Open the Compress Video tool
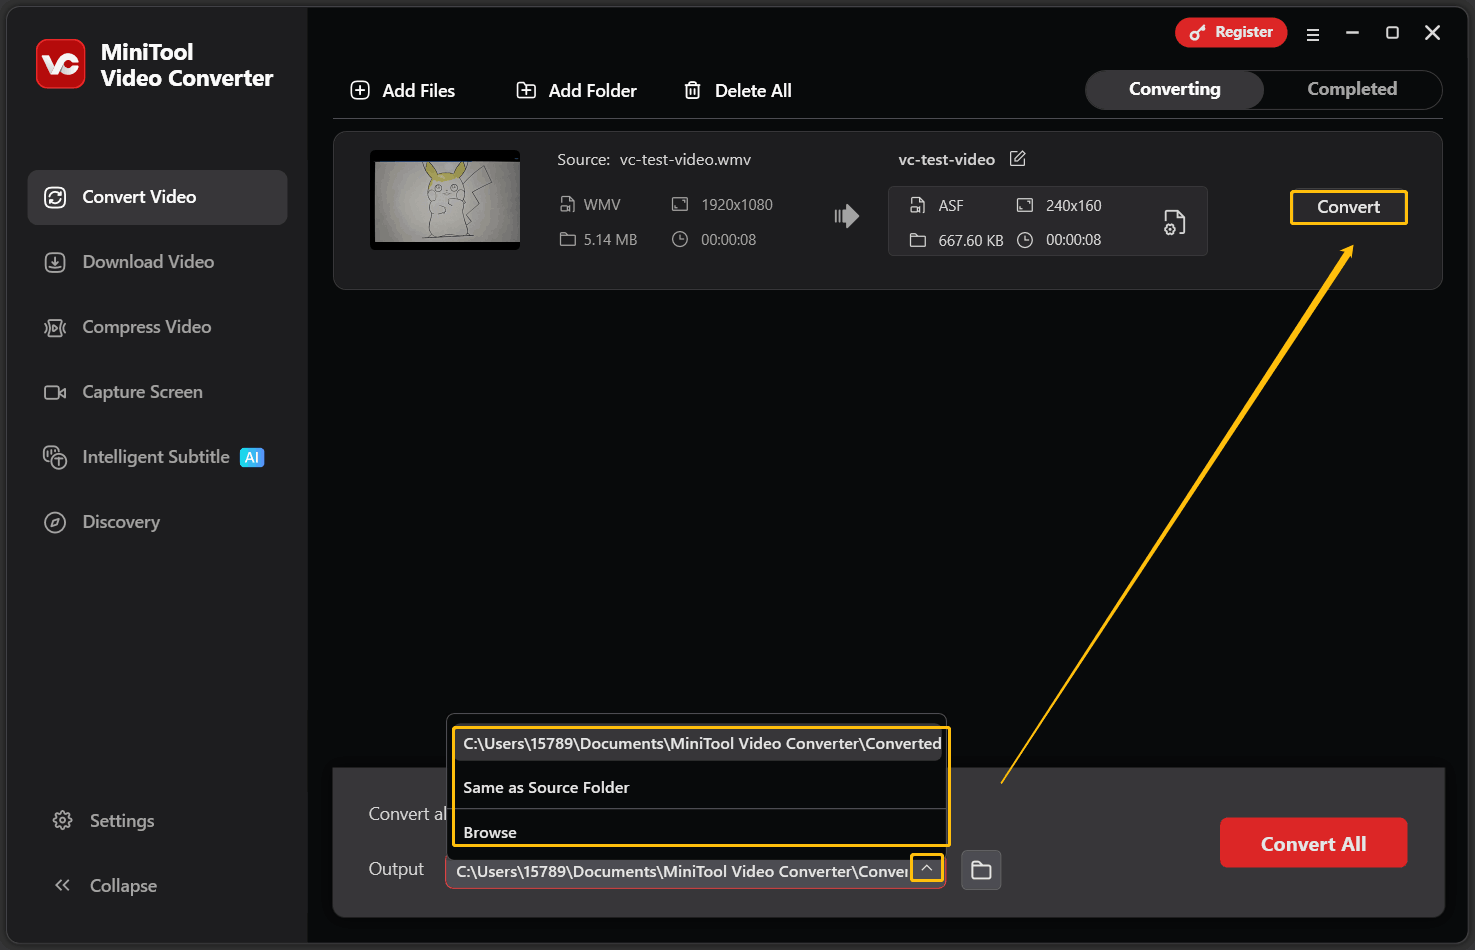 (146, 327)
